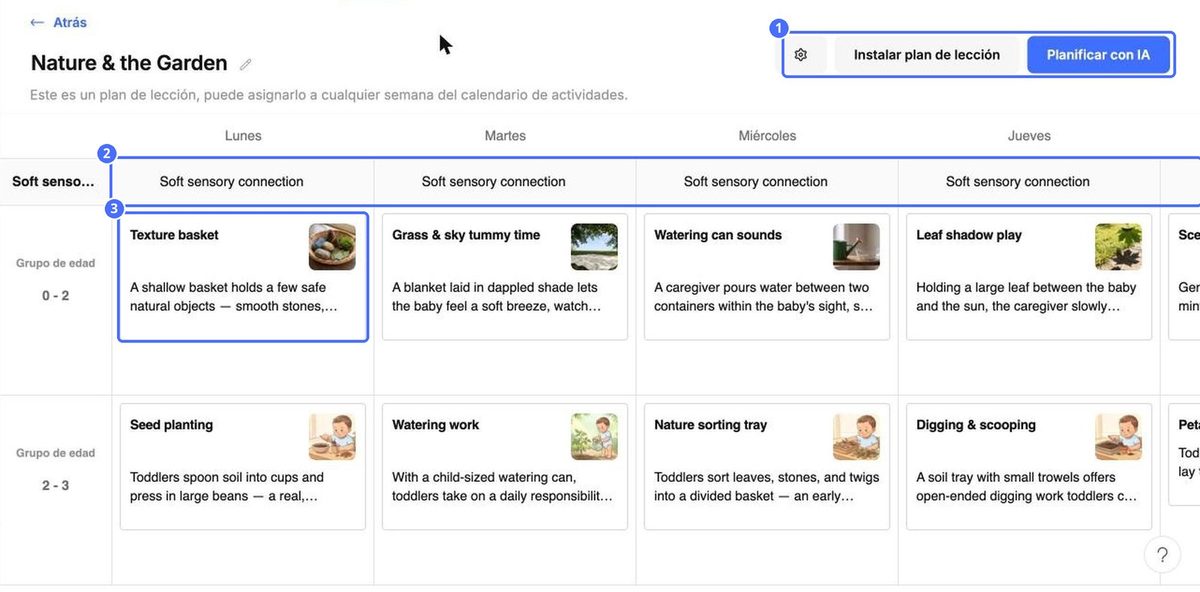Image resolution: width=1200 pixels, height=592 pixels.
Task: Click the Planificar con IA button
Action: click(x=1098, y=55)
